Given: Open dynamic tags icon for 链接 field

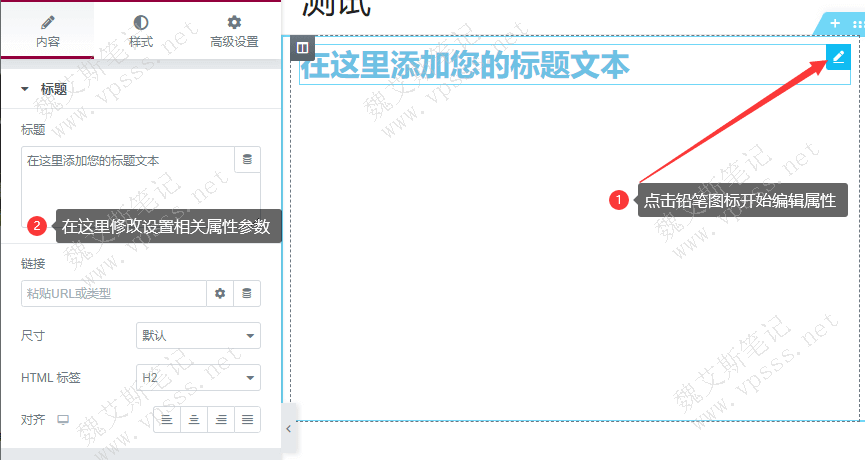Looking at the screenshot, I should tap(247, 293).
